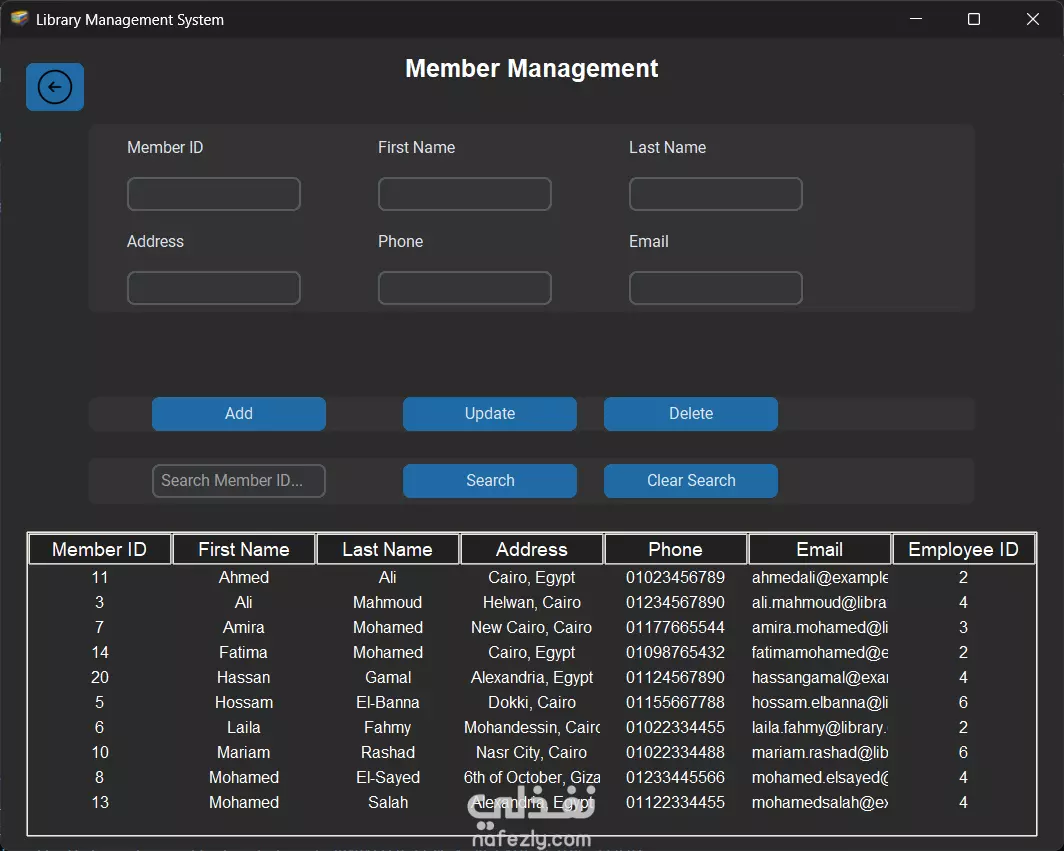The width and height of the screenshot is (1064, 851).
Task: Click the first name cell Fatima
Action: click(244, 653)
